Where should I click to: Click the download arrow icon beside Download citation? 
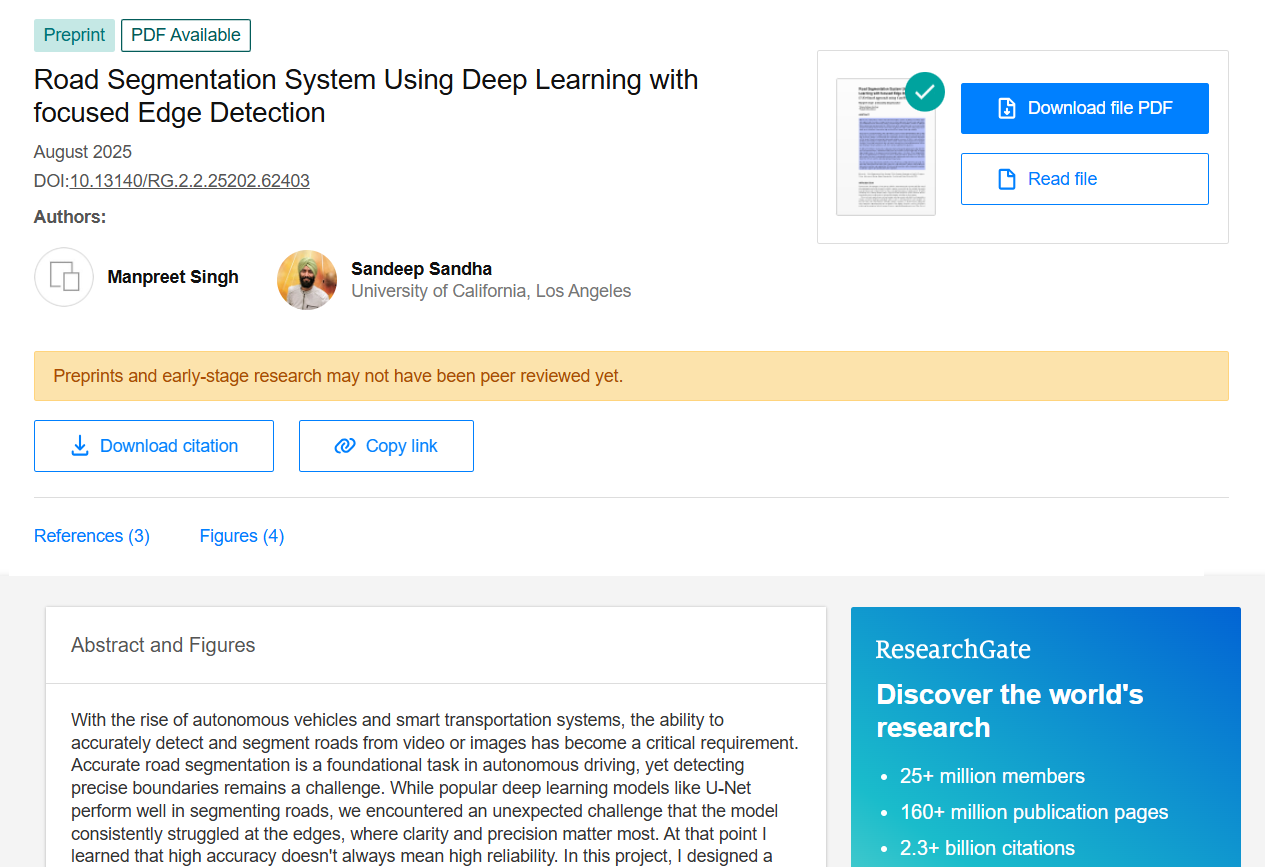coord(80,446)
